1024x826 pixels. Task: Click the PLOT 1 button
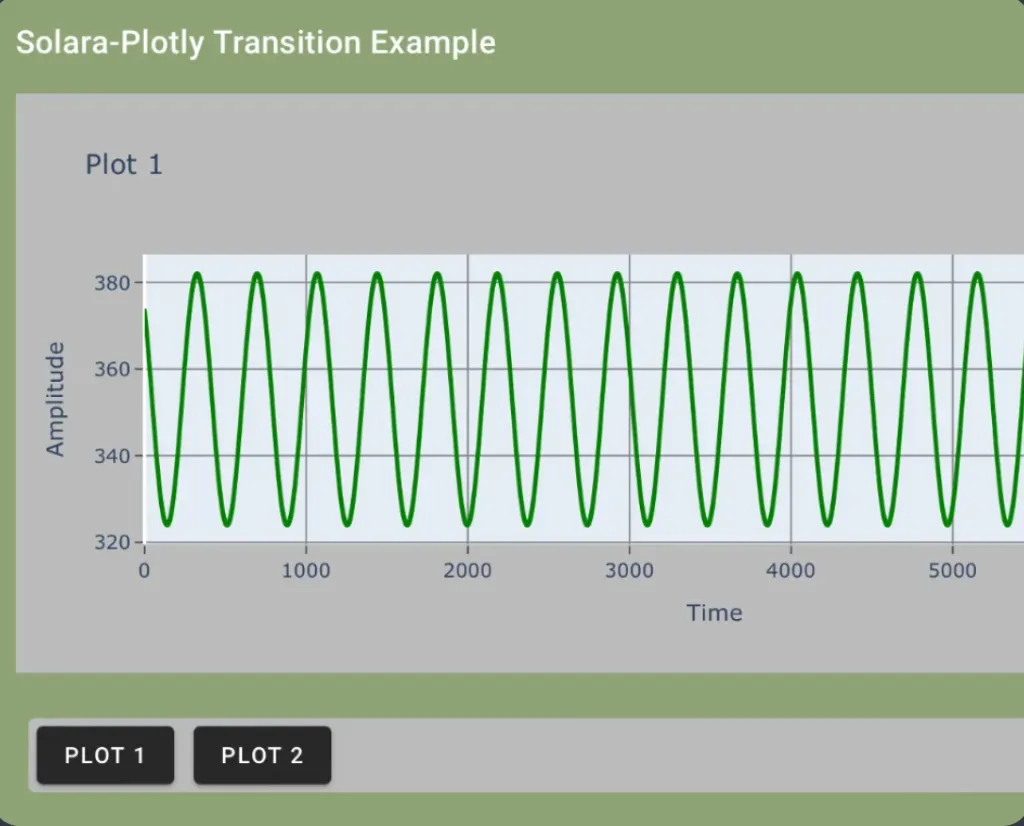[x=105, y=755]
